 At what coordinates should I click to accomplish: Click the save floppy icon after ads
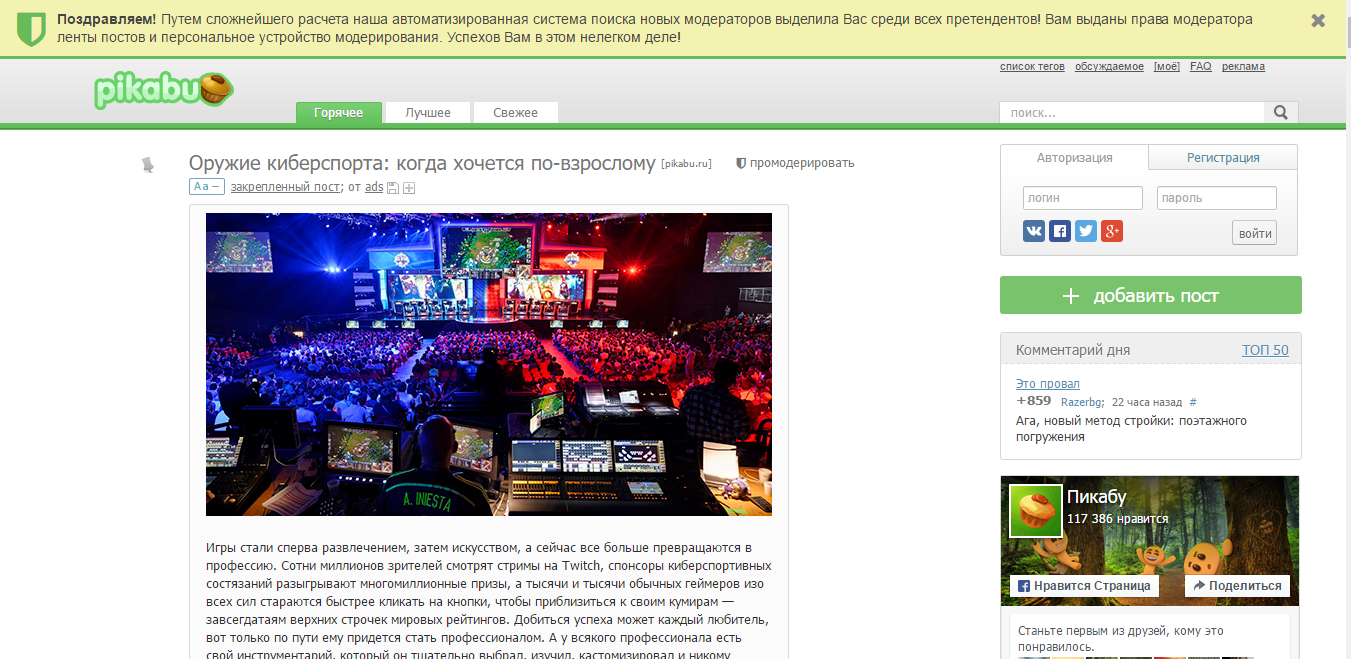click(x=393, y=187)
